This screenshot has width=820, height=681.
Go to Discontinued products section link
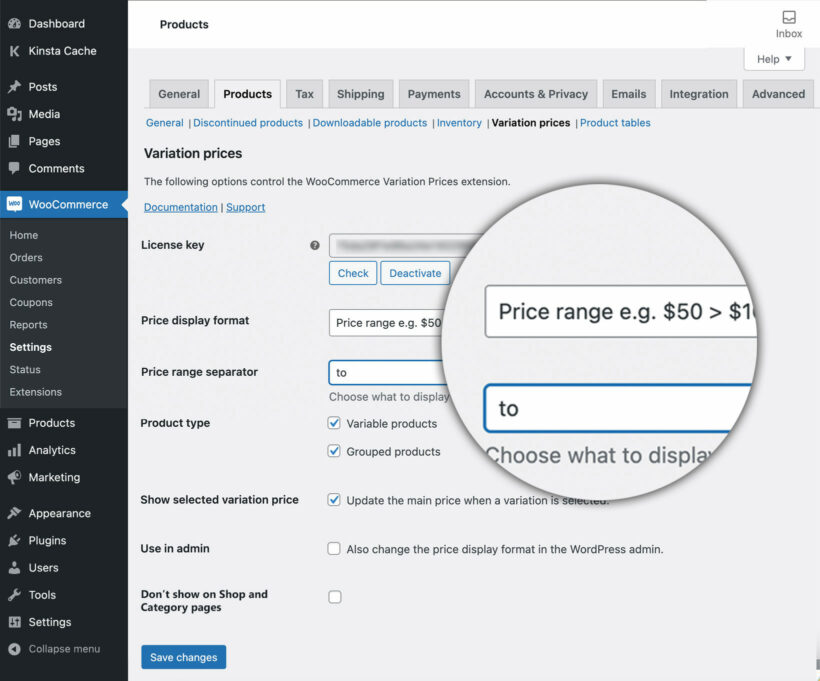click(x=248, y=123)
